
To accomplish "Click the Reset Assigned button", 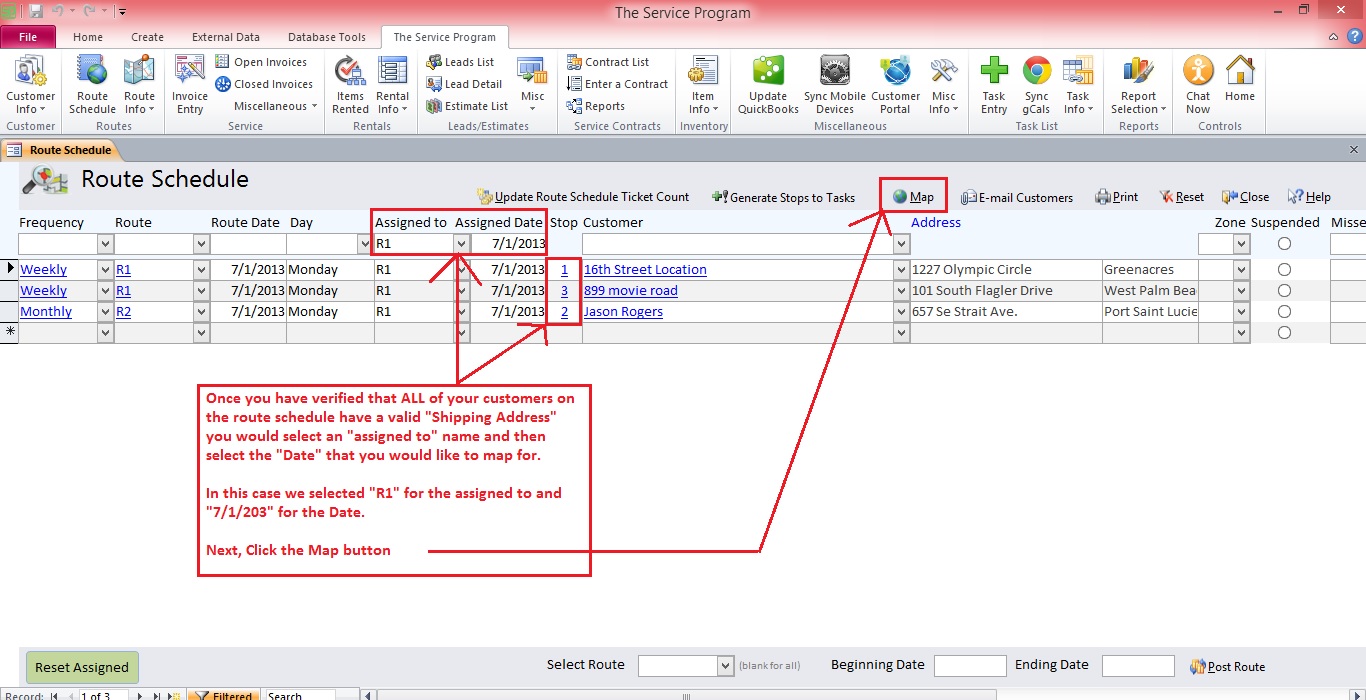I will point(82,667).
